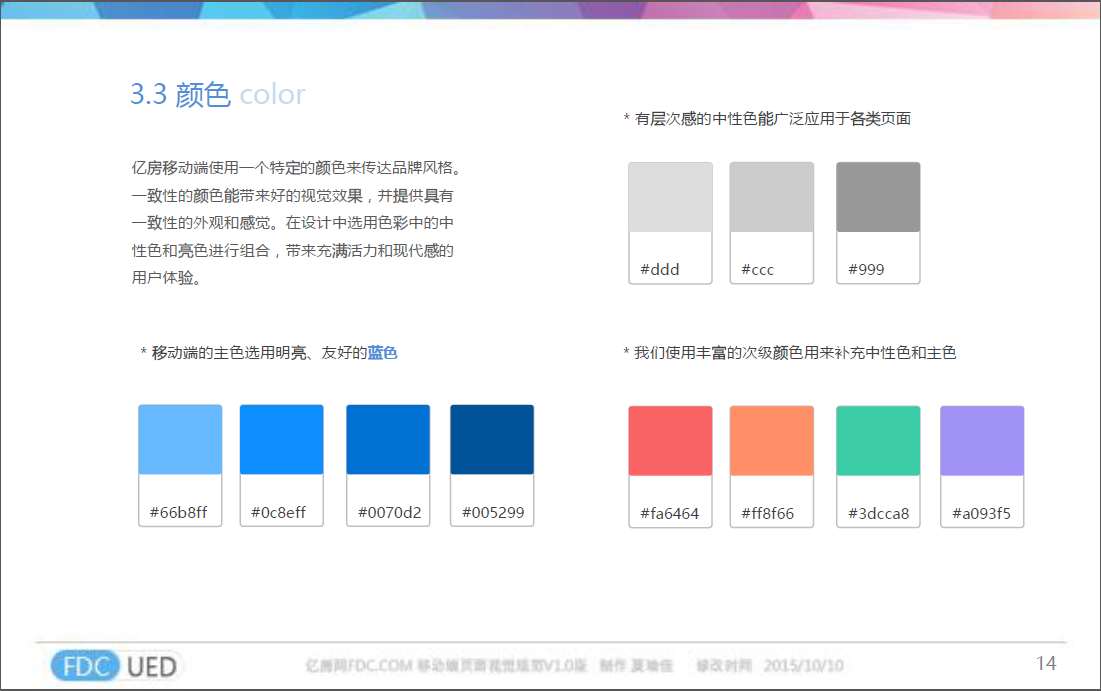This screenshot has width=1101, height=691.
Task: Click the page number 14
Action: (1046, 663)
